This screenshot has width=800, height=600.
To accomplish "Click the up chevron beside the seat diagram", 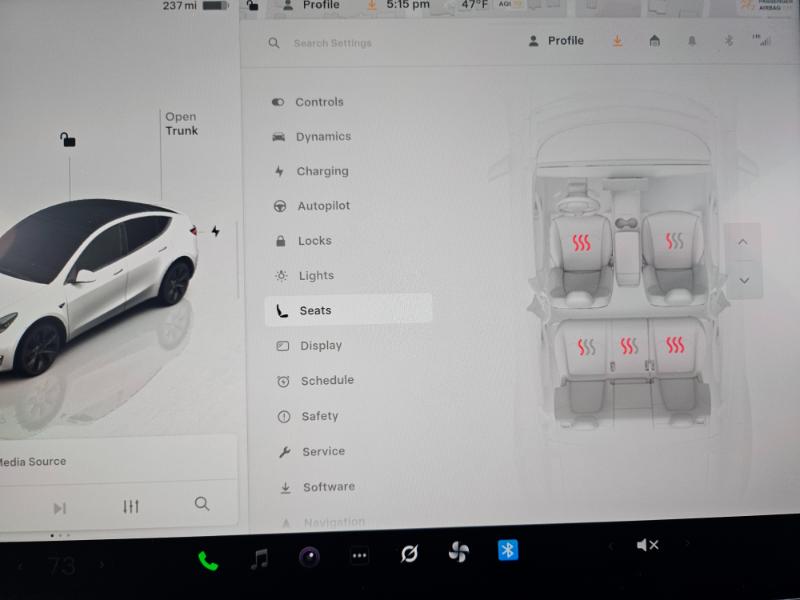I will point(742,242).
